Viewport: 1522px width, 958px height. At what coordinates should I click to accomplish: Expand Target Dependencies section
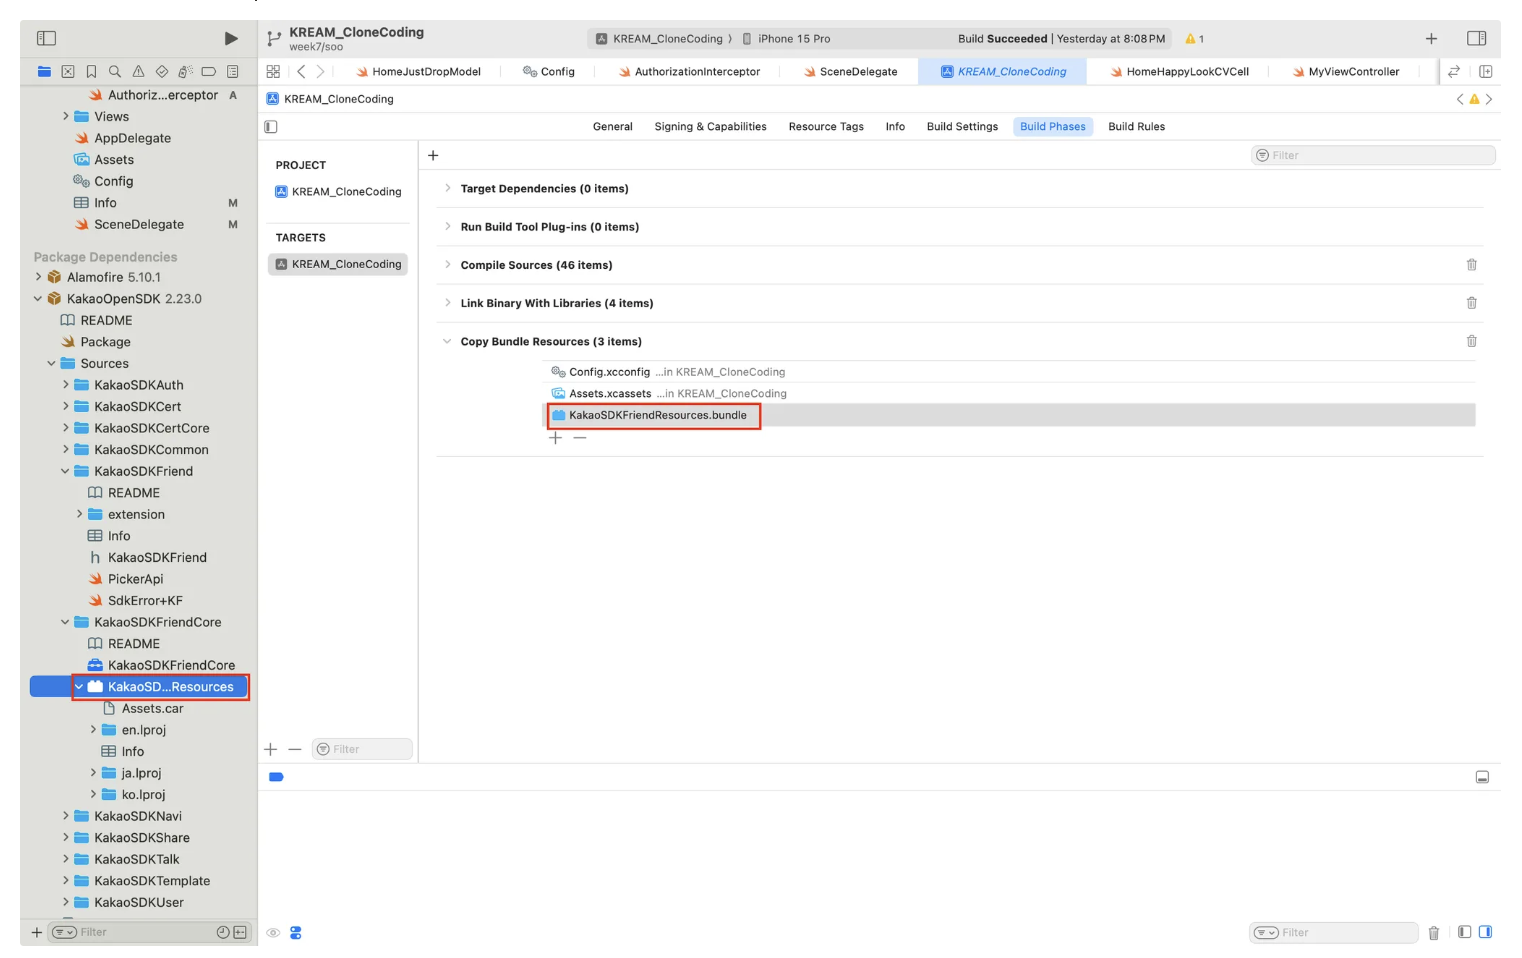click(447, 188)
